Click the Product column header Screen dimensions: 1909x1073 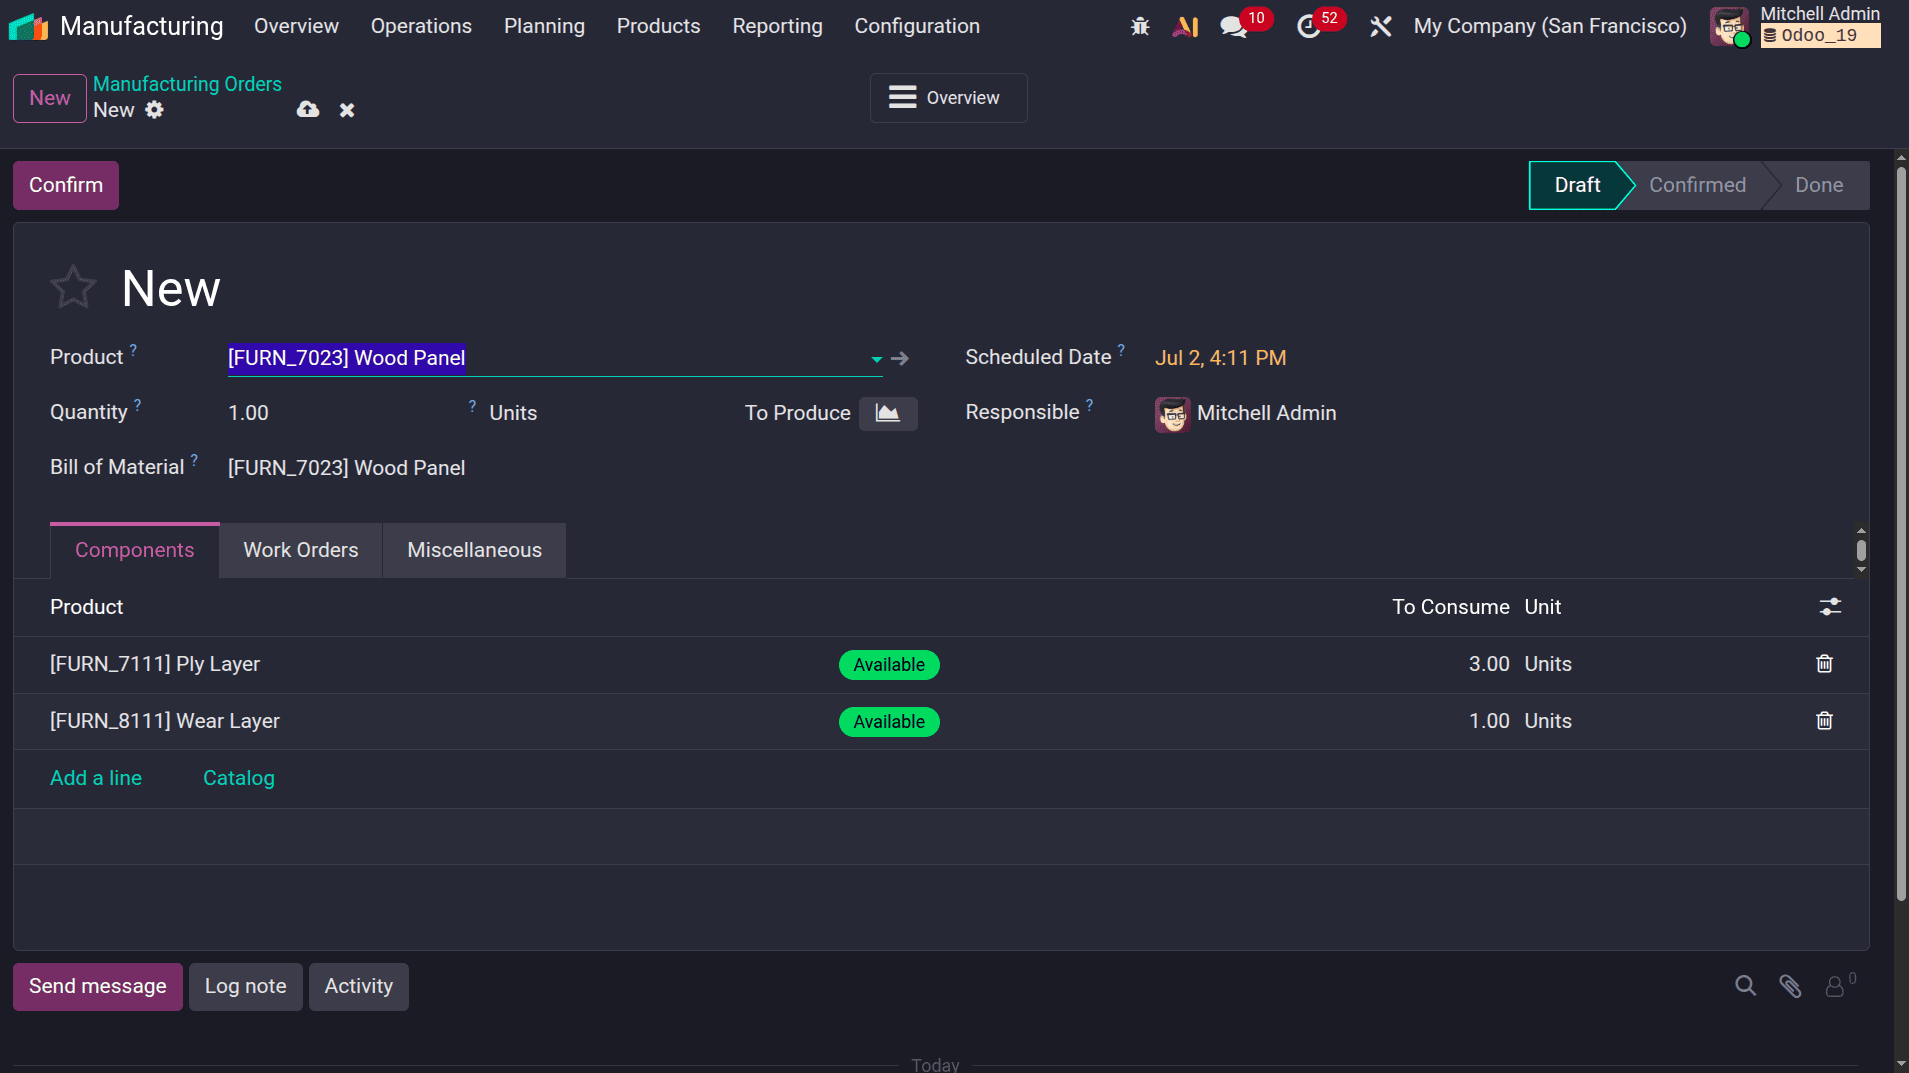coord(87,607)
